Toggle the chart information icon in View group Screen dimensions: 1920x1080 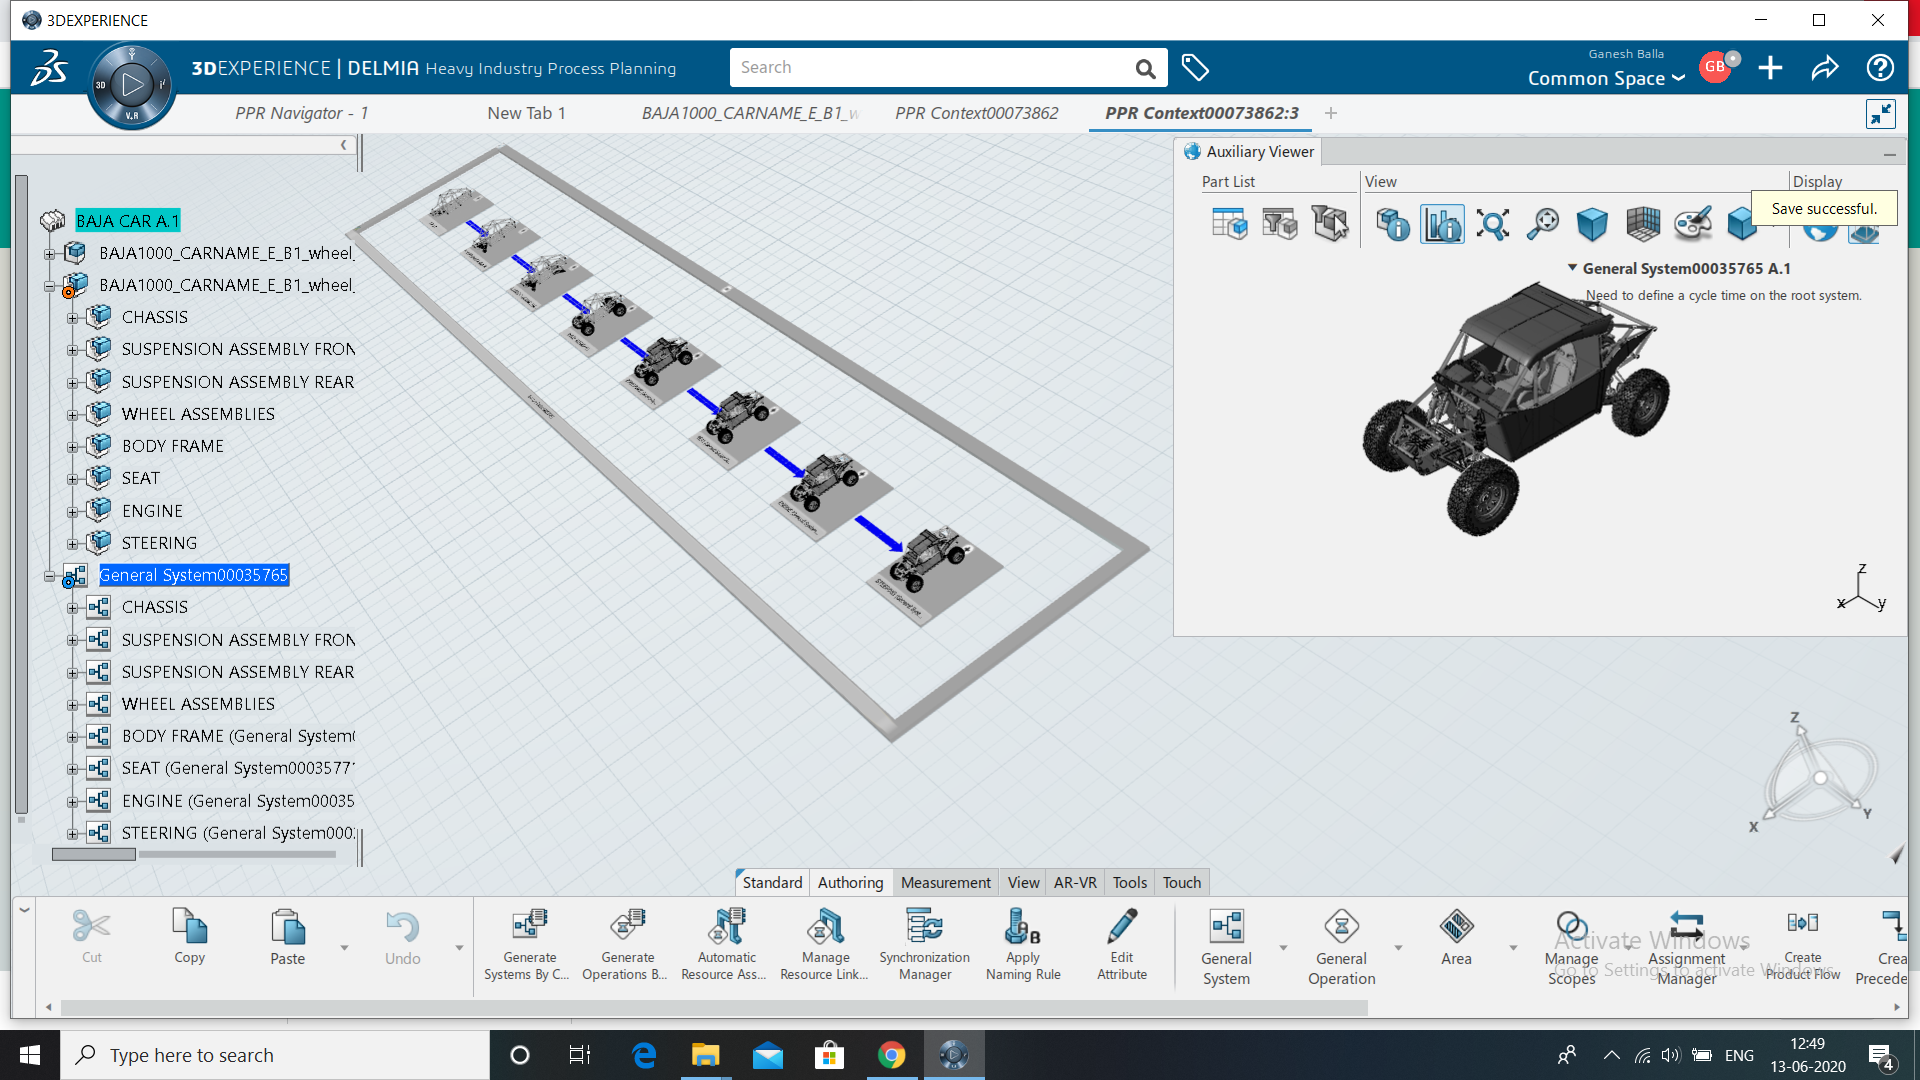pos(1442,224)
